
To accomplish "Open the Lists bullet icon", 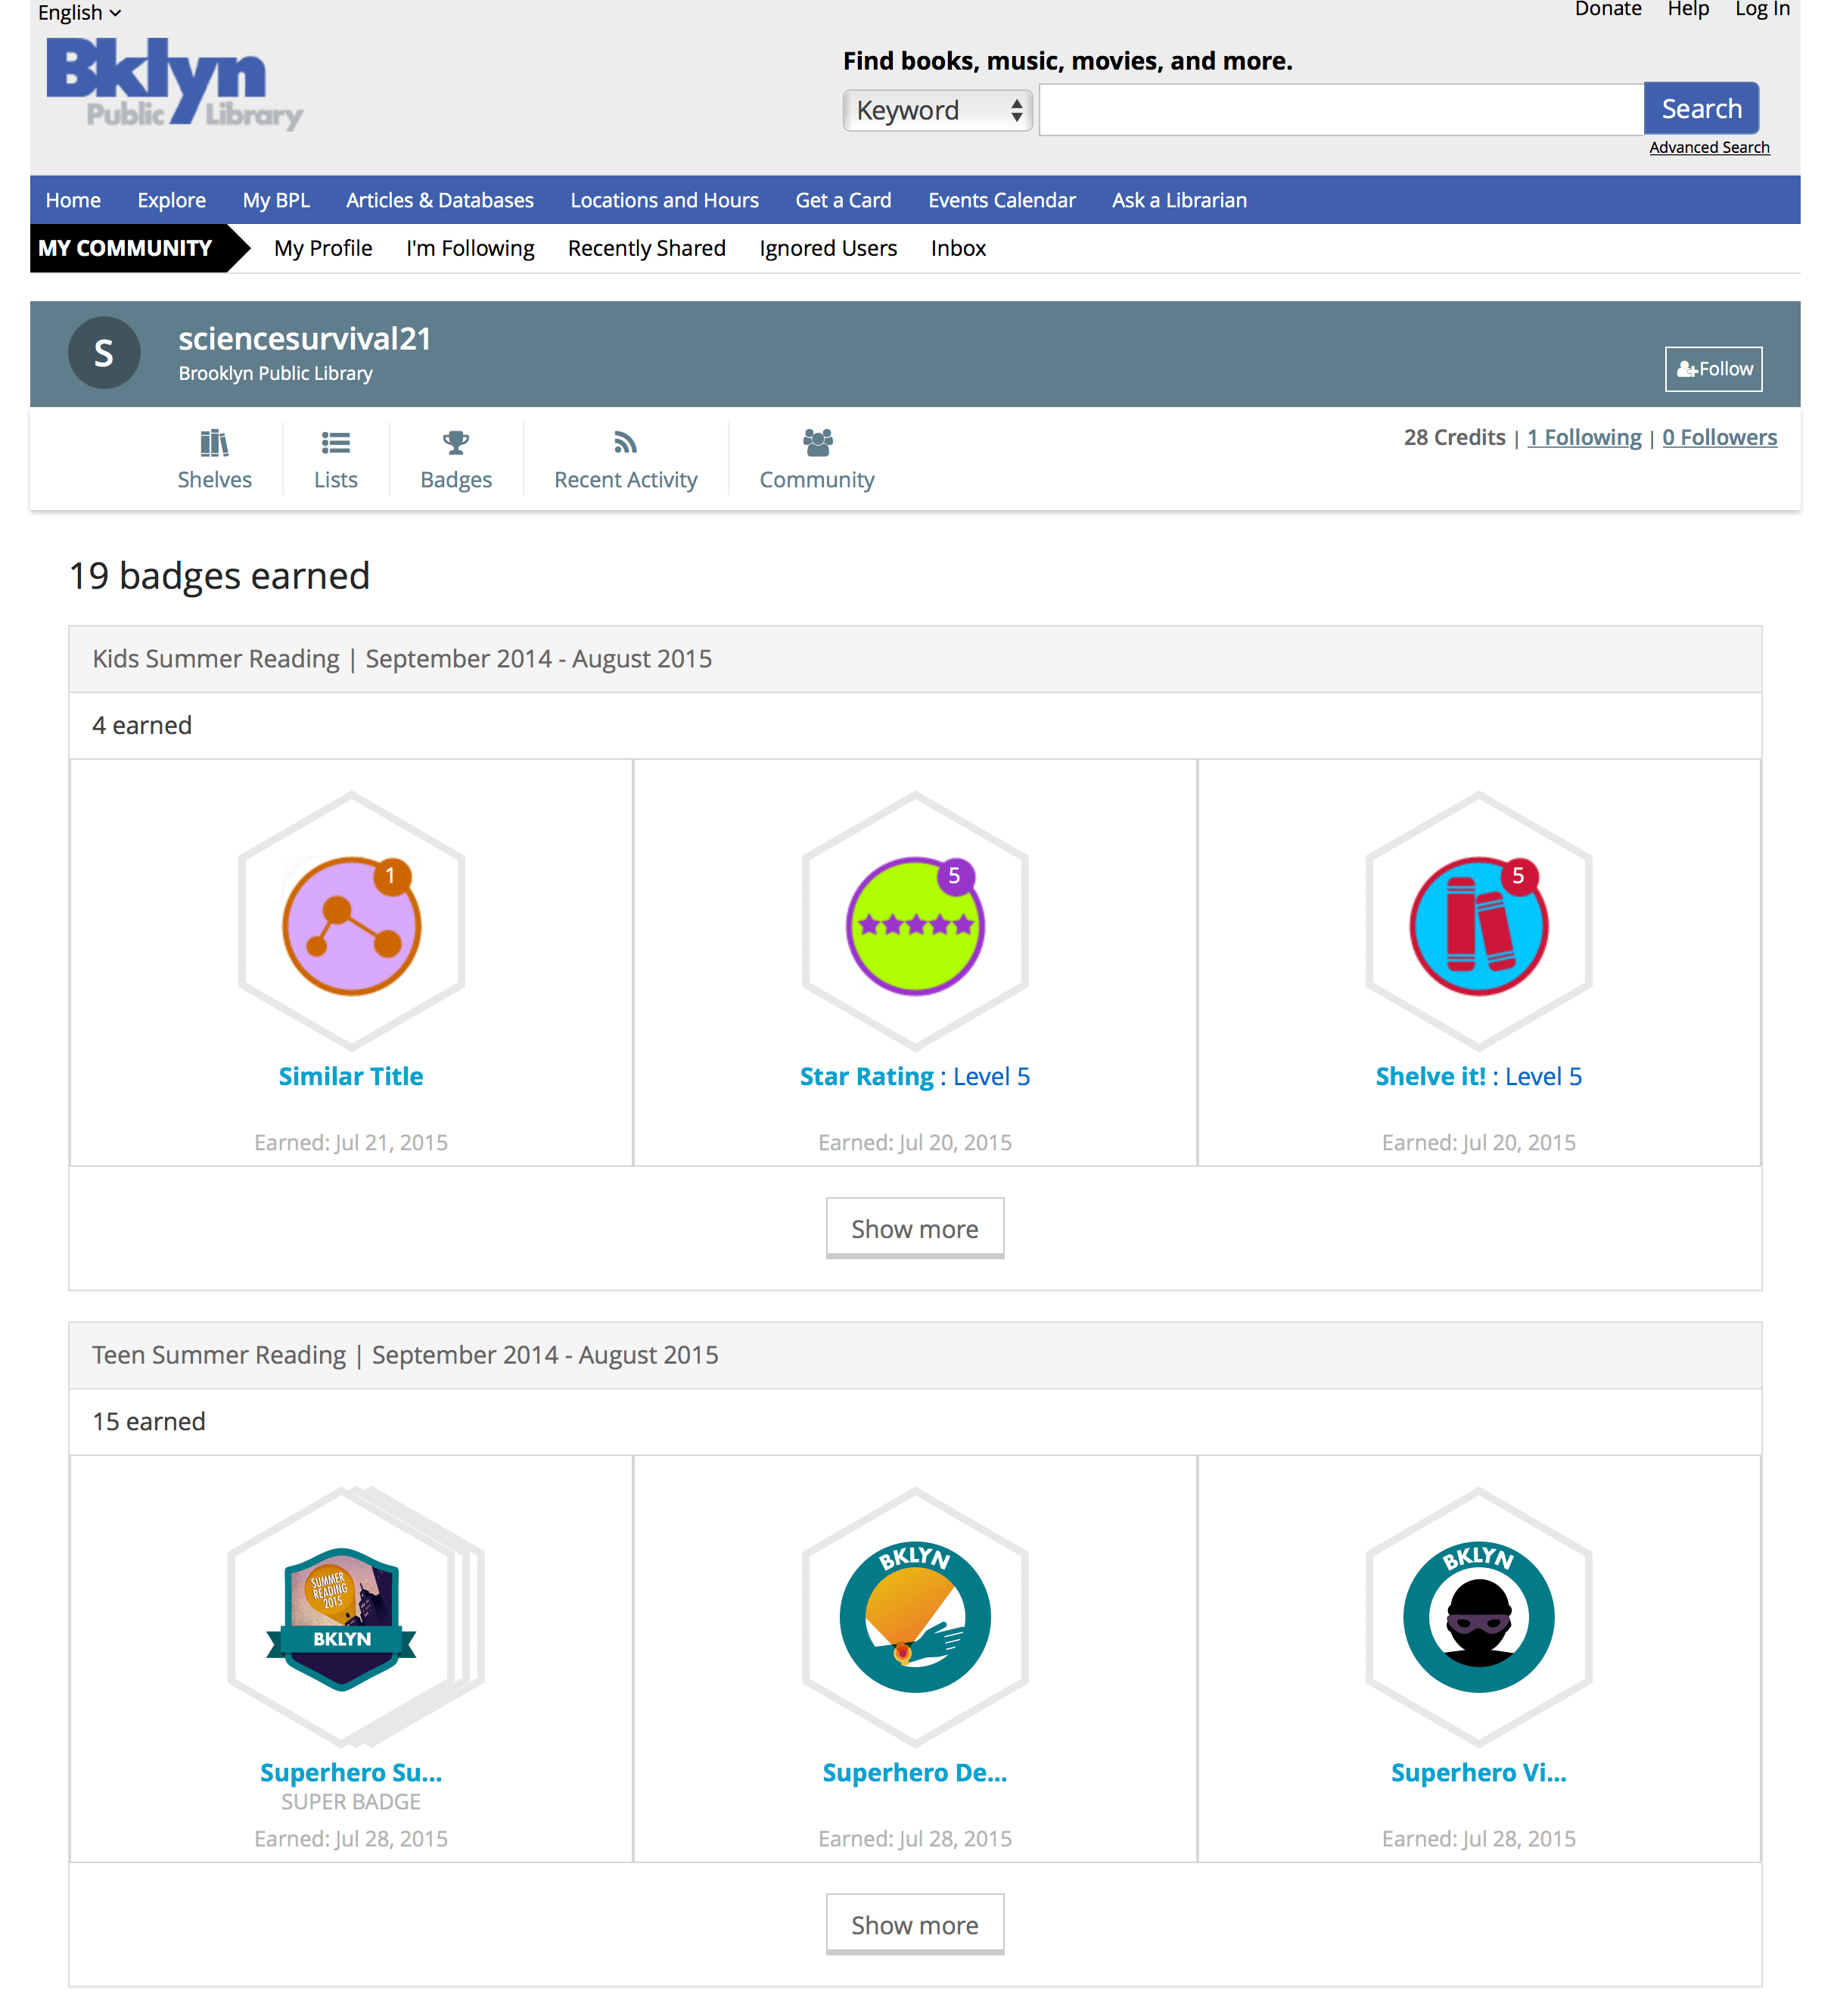I will click(x=335, y=443).
